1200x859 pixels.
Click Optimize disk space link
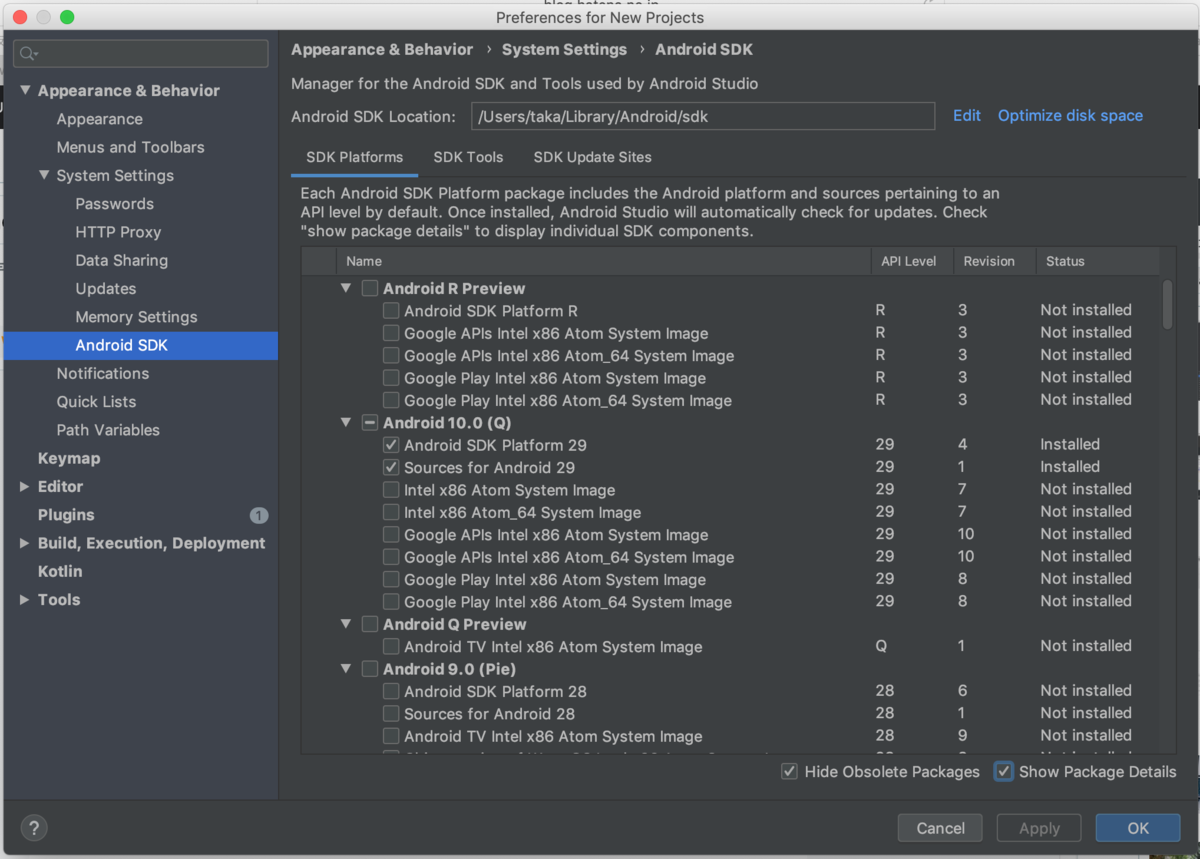pyautogui.click(x=1070, y=116)
